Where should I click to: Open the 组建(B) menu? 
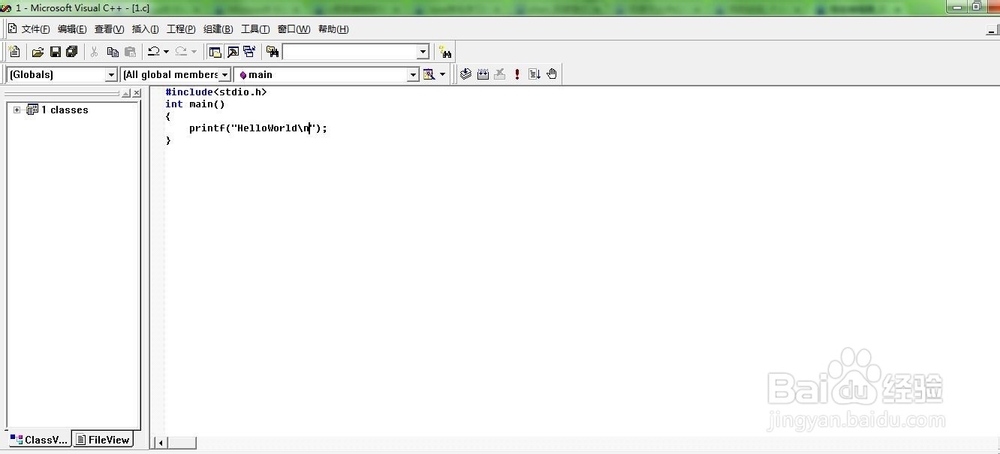point(218,29)
